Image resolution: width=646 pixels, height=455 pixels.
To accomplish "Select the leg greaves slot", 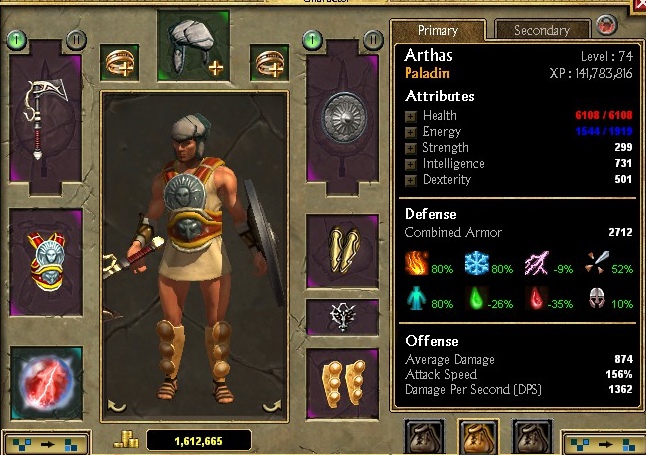I will [x=342, y=384].
